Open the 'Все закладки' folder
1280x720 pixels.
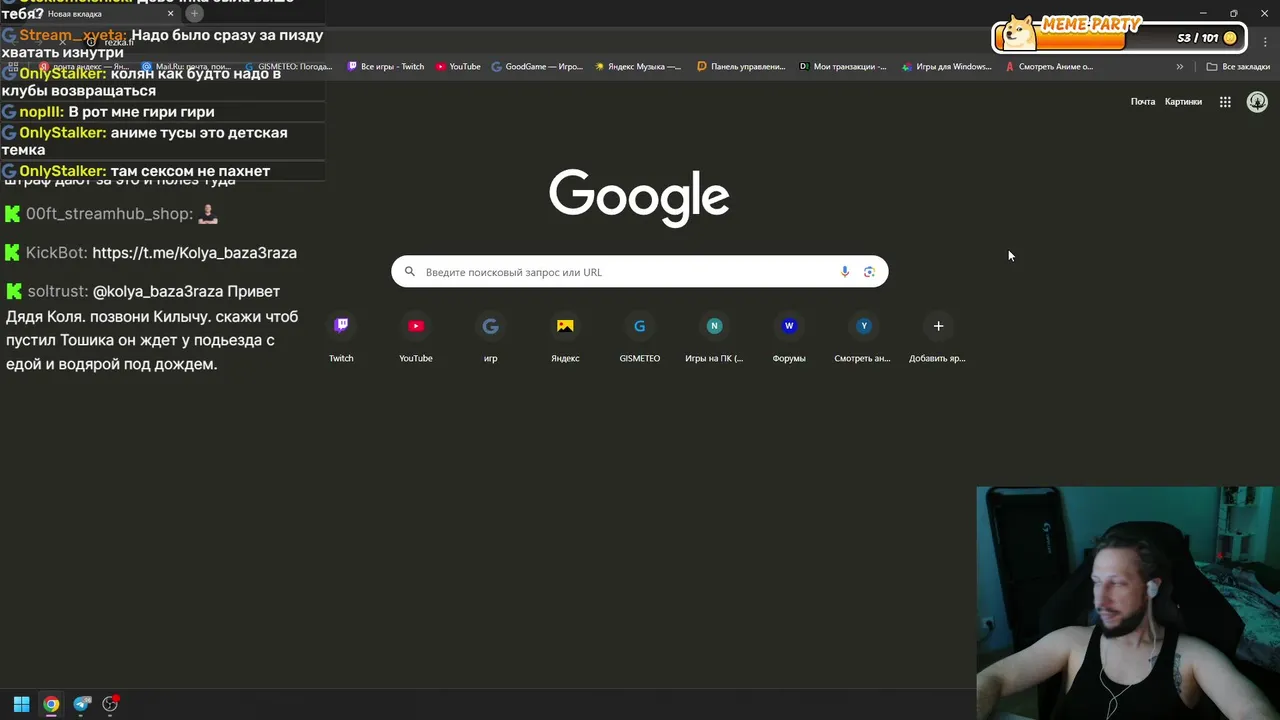click(1238, 67)
